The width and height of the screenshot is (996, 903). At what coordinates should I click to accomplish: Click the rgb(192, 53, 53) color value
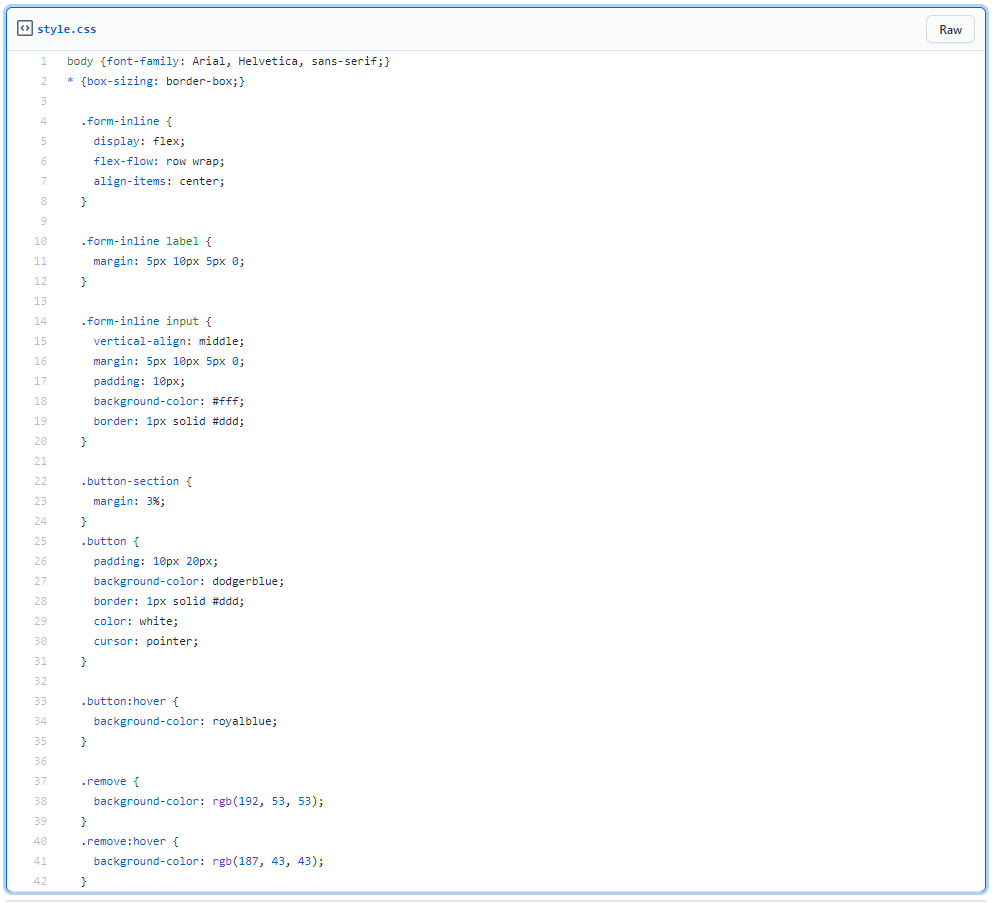[268, 801]
